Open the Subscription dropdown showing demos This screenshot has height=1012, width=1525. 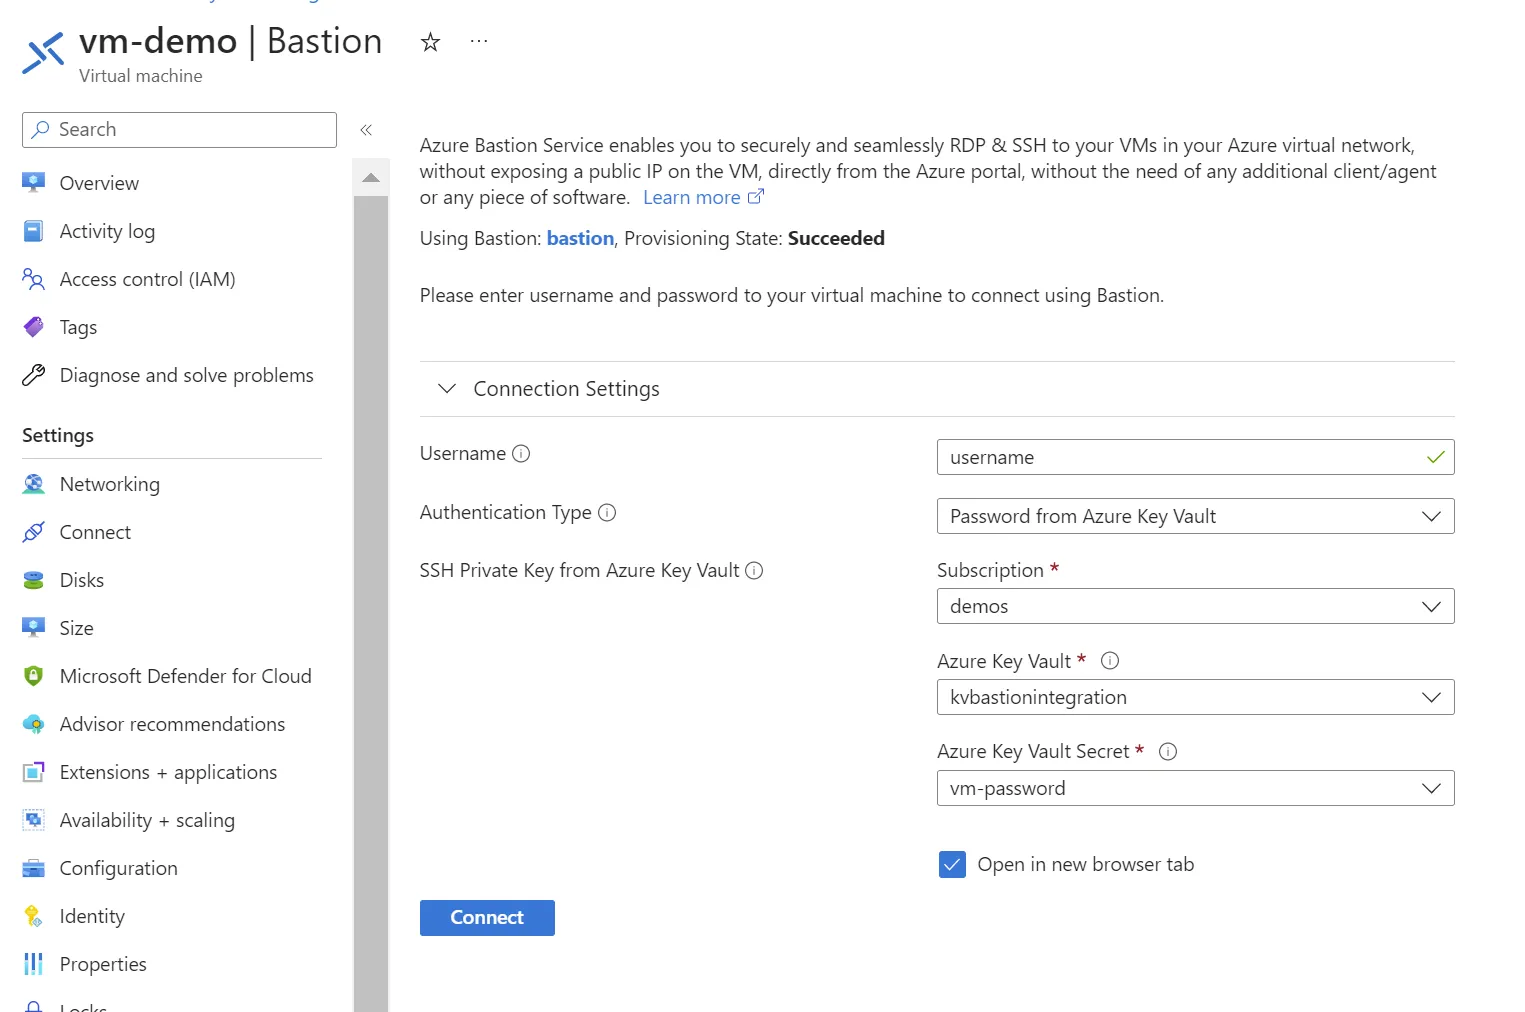(1195, 606)
